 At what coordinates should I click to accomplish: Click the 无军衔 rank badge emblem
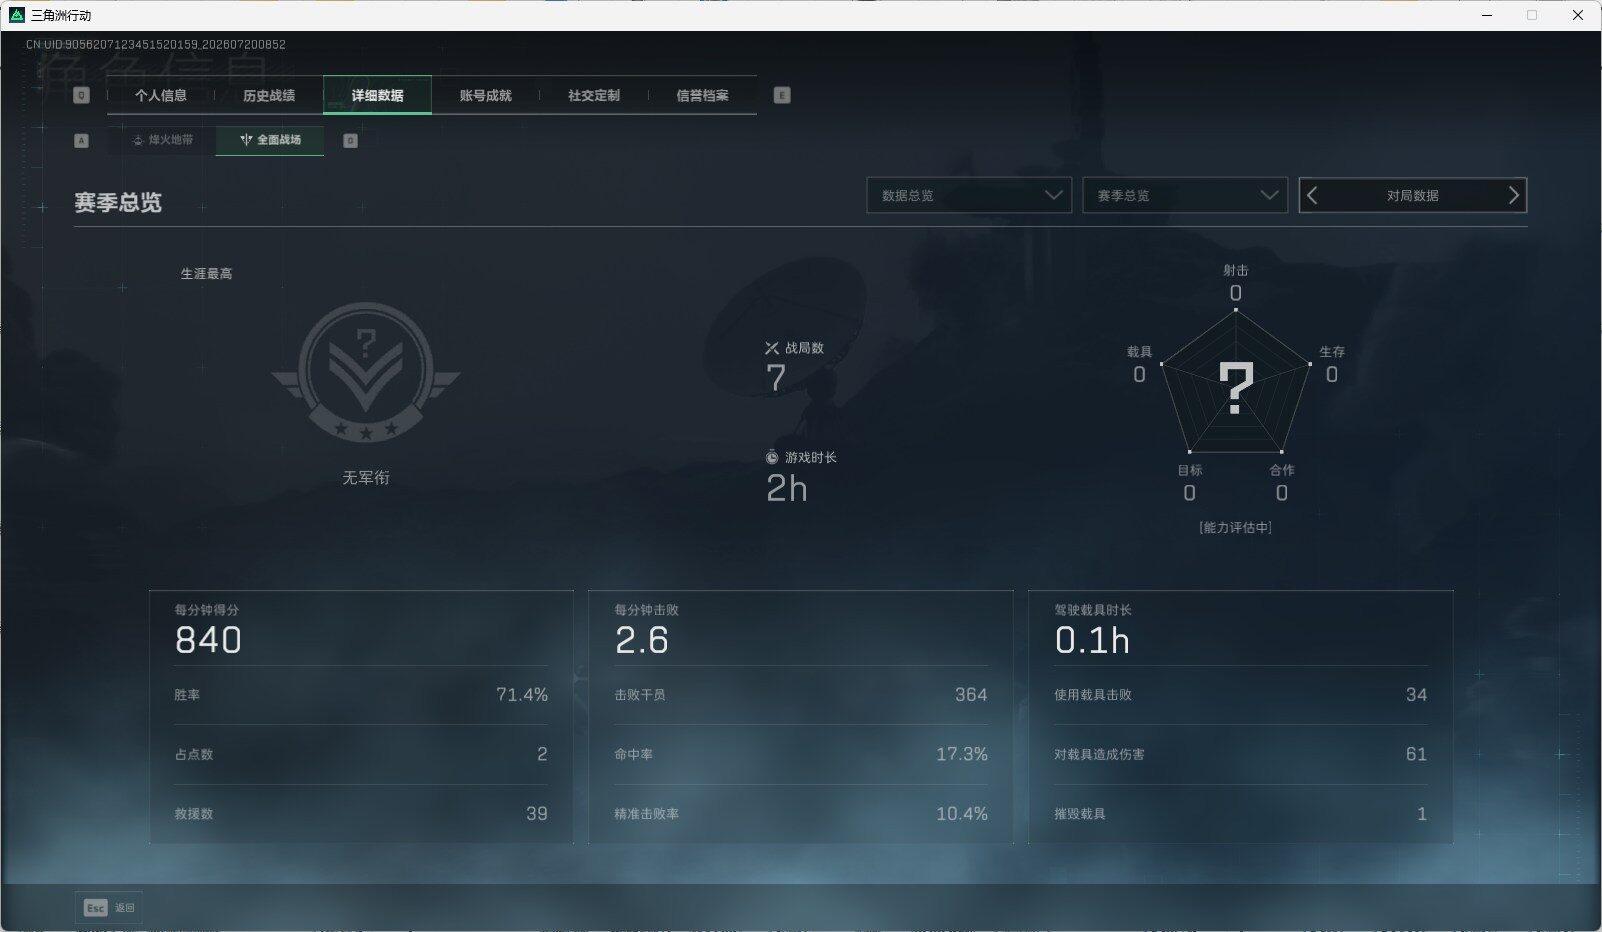[366, 372]
